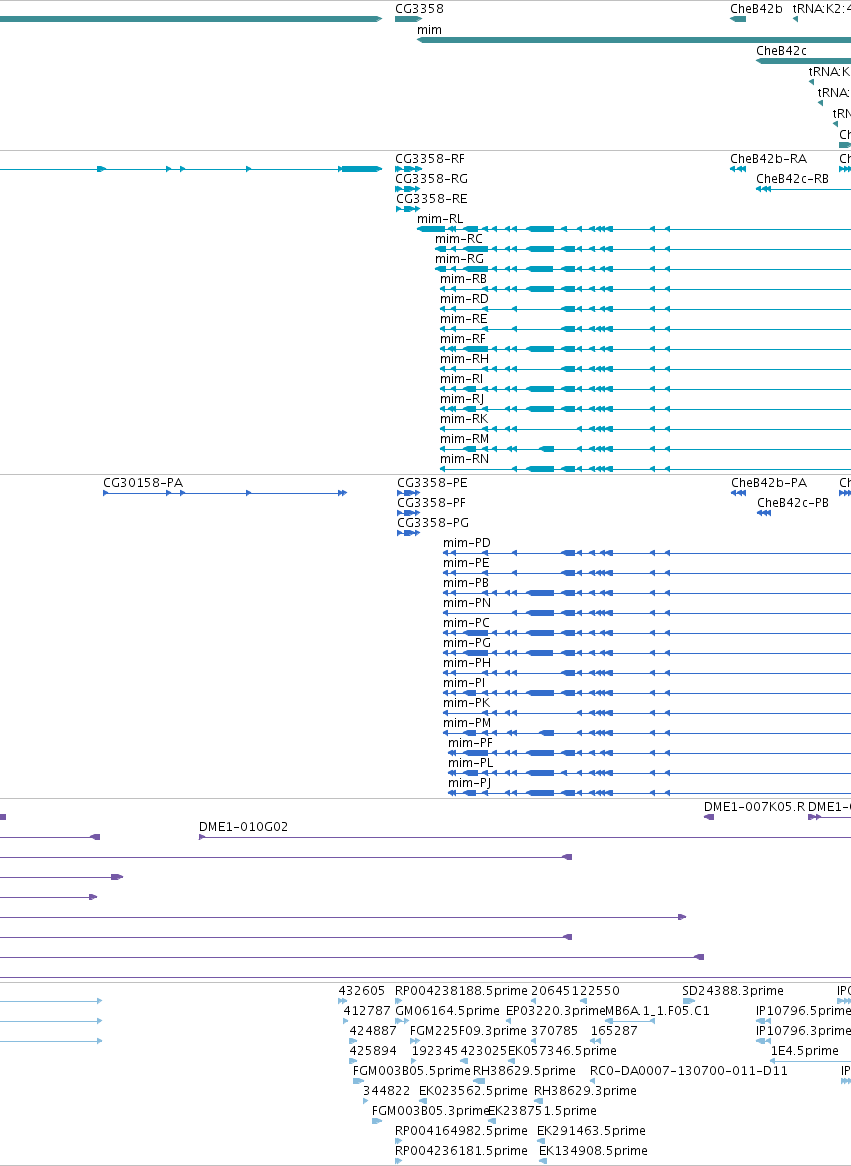Click EST label FGM003B05.5prime
The image size is (851, 1166).
(411, 1071)
